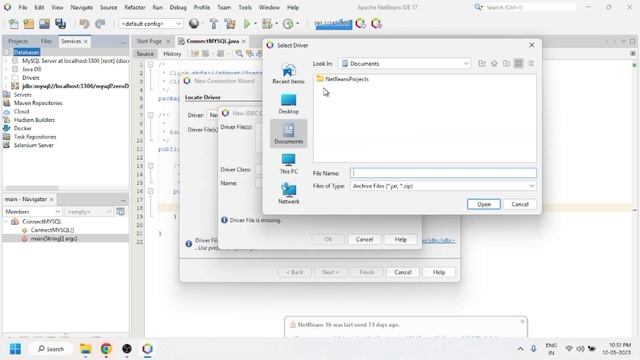Open the Look In Documents dropdown
The height and width of the screenshot is (360, 640).
coord(404,64)
